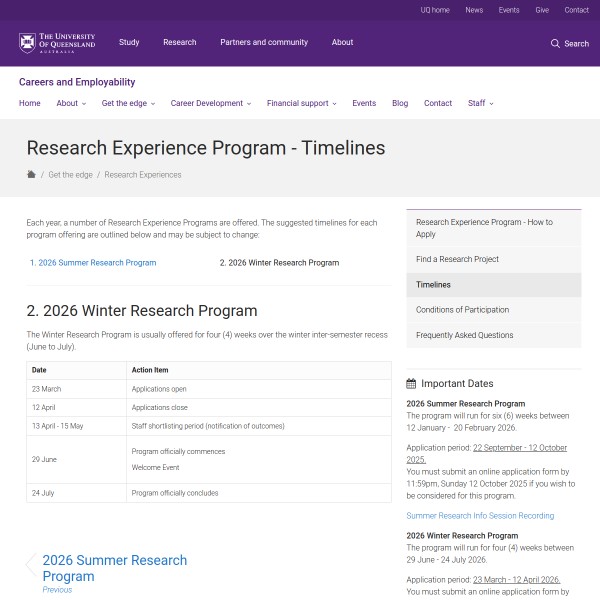The image size is (600, 600).
Task: Select the 2026 Winter Research Program tab
Action: click(279, 263)
